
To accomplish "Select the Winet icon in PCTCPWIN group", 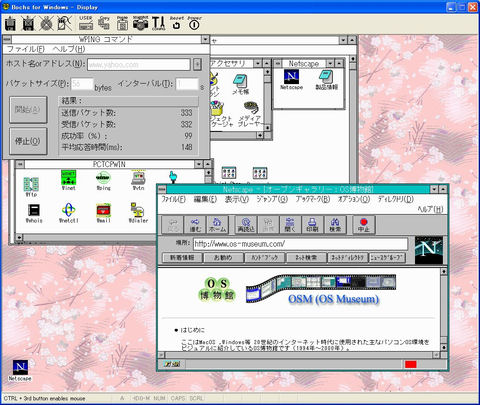I will (69, 180).
